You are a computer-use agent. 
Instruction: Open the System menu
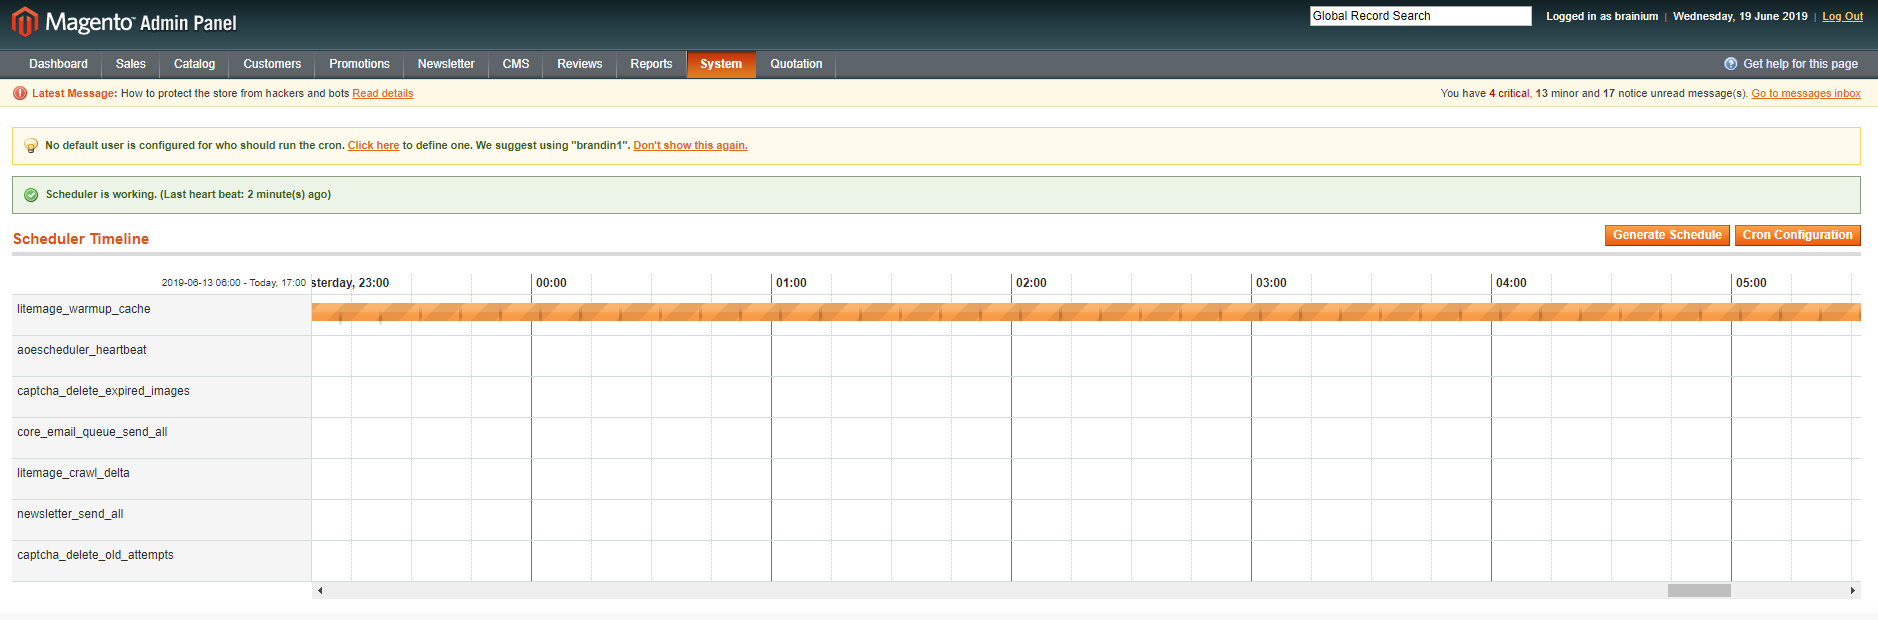point(721,64)
